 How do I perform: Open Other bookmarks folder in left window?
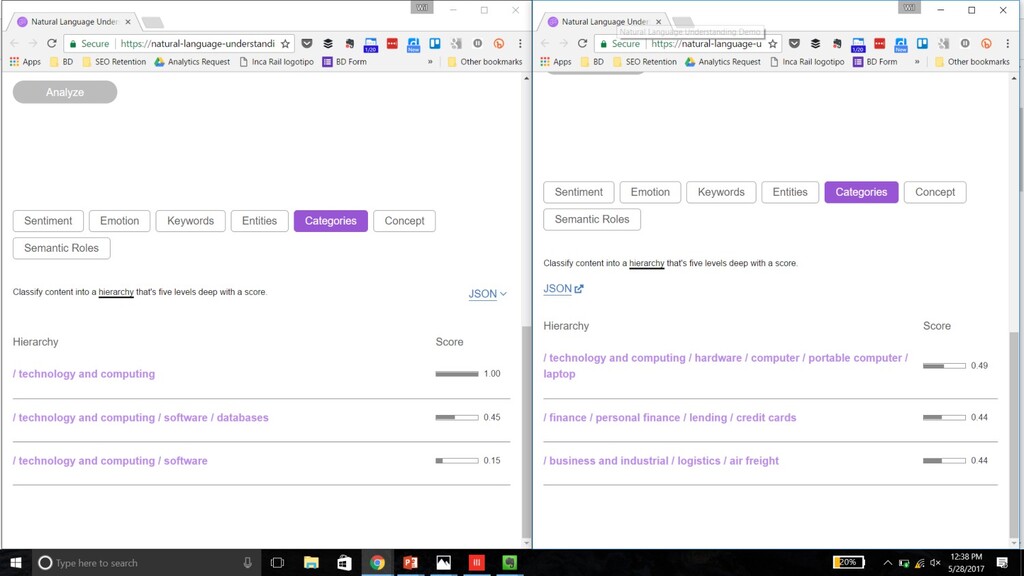485,62
